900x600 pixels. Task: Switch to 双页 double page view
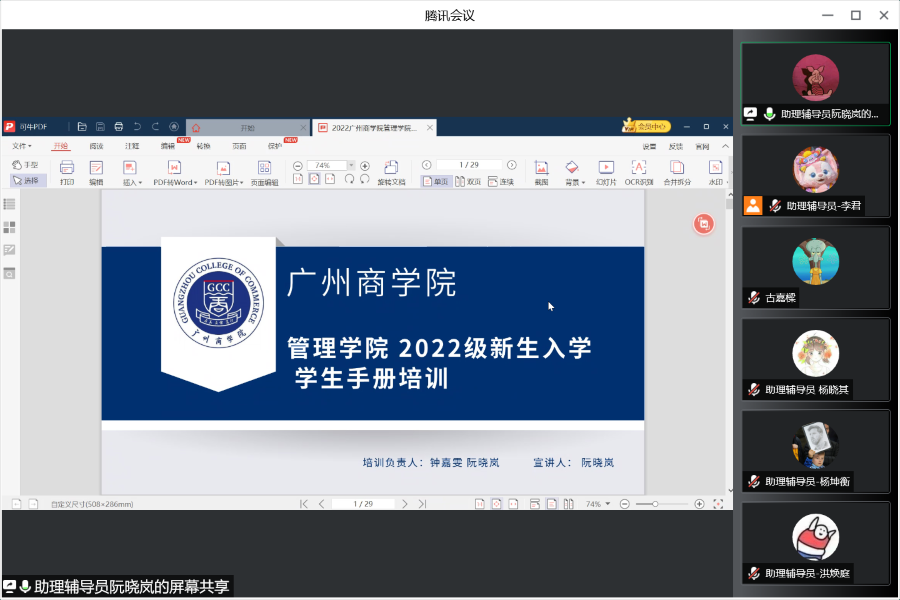pos(468,181)
